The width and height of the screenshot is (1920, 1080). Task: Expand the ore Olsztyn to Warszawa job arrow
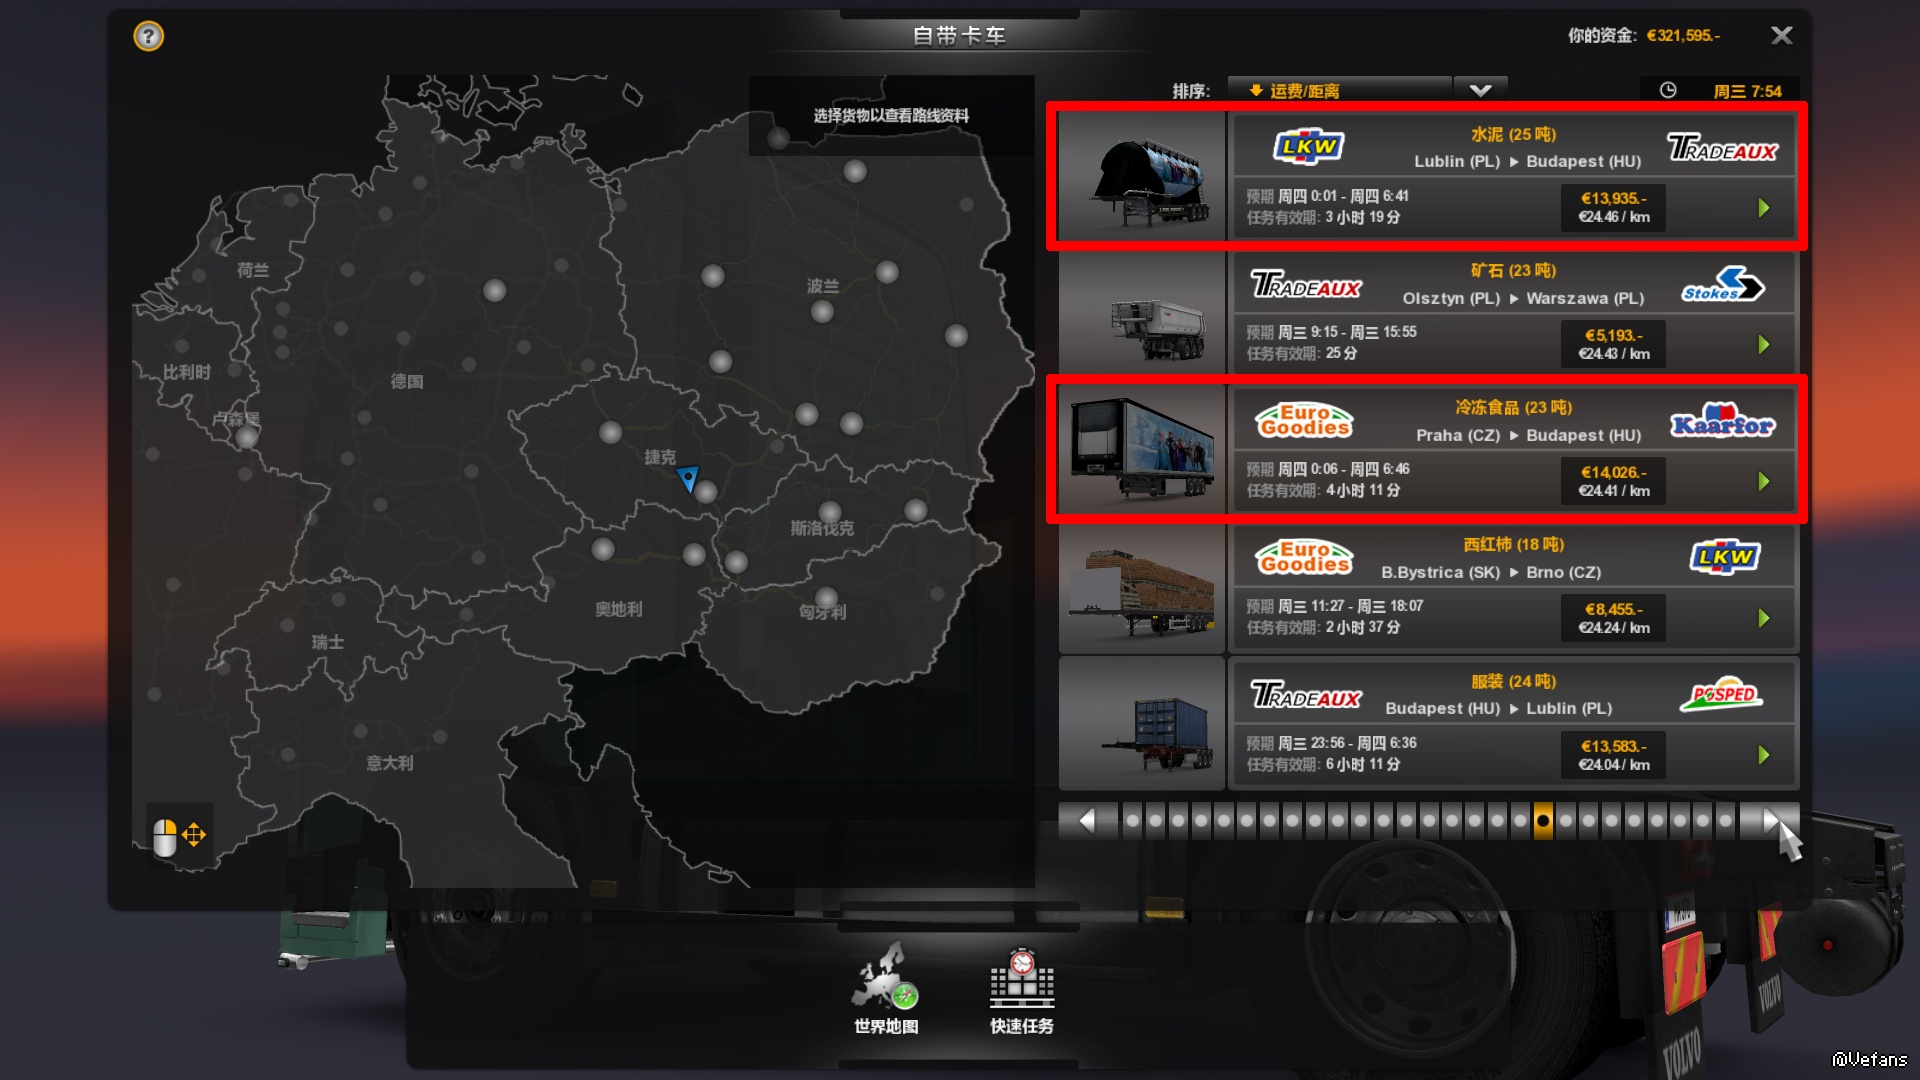coord(1764,345)
